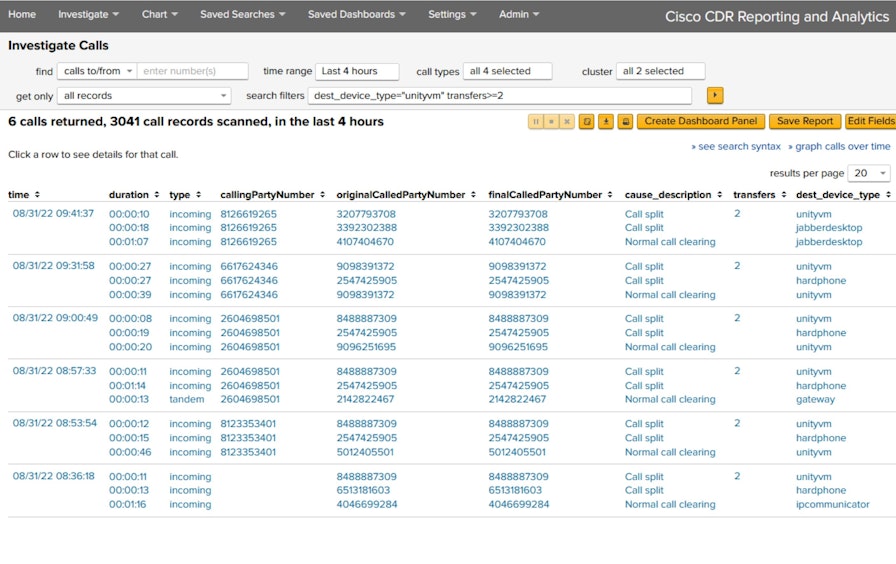Open the see search syntax link

(735, 146)
